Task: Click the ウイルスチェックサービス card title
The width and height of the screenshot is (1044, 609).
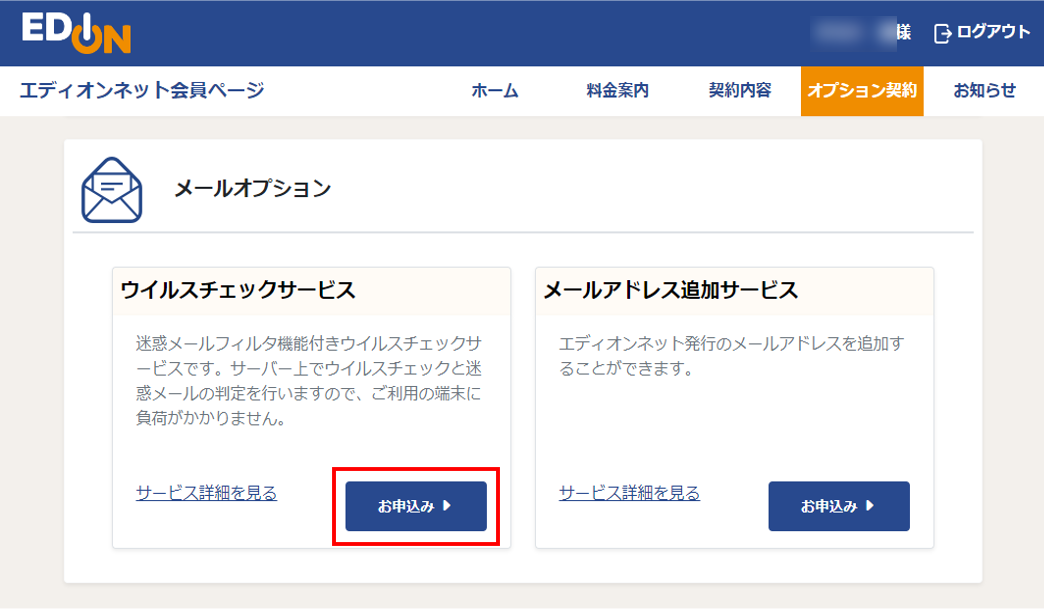Action: pos(238,290)
